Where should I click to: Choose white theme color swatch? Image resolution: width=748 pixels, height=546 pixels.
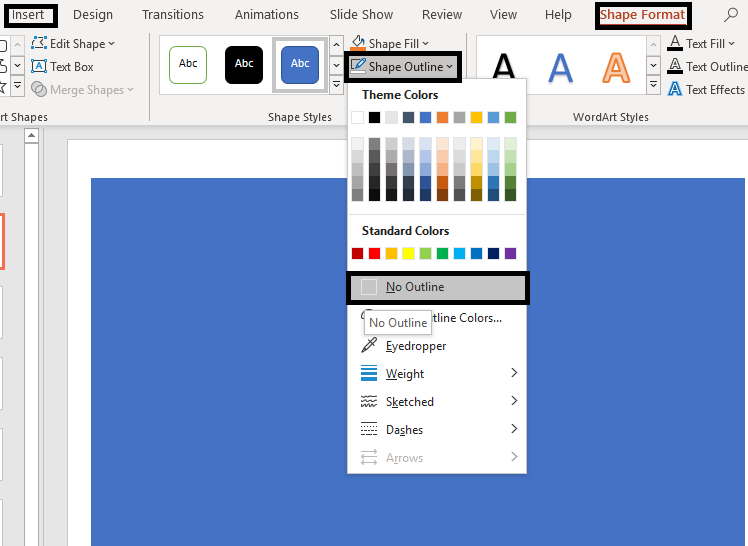tap(357, 117)
